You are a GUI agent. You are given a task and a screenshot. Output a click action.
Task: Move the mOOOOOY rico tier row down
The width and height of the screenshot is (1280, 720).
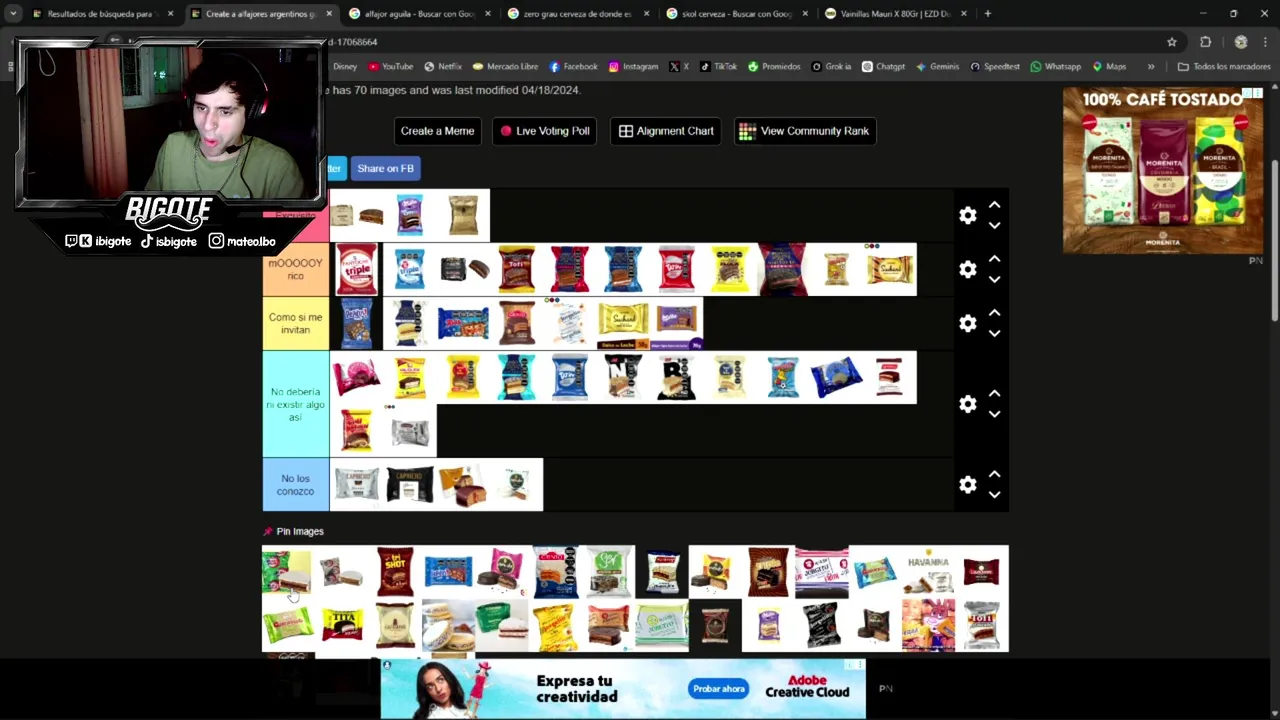(x=994, y=280)
